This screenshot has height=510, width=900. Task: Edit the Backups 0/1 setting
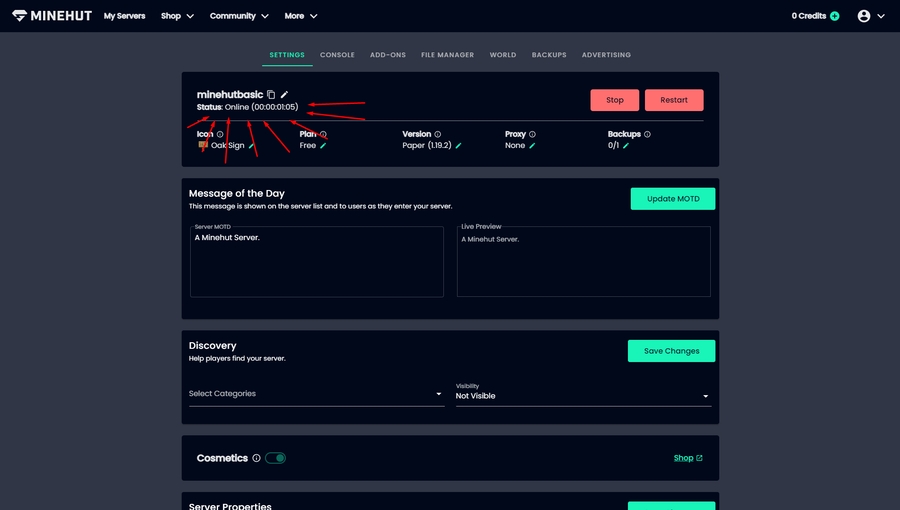point(626,146)
